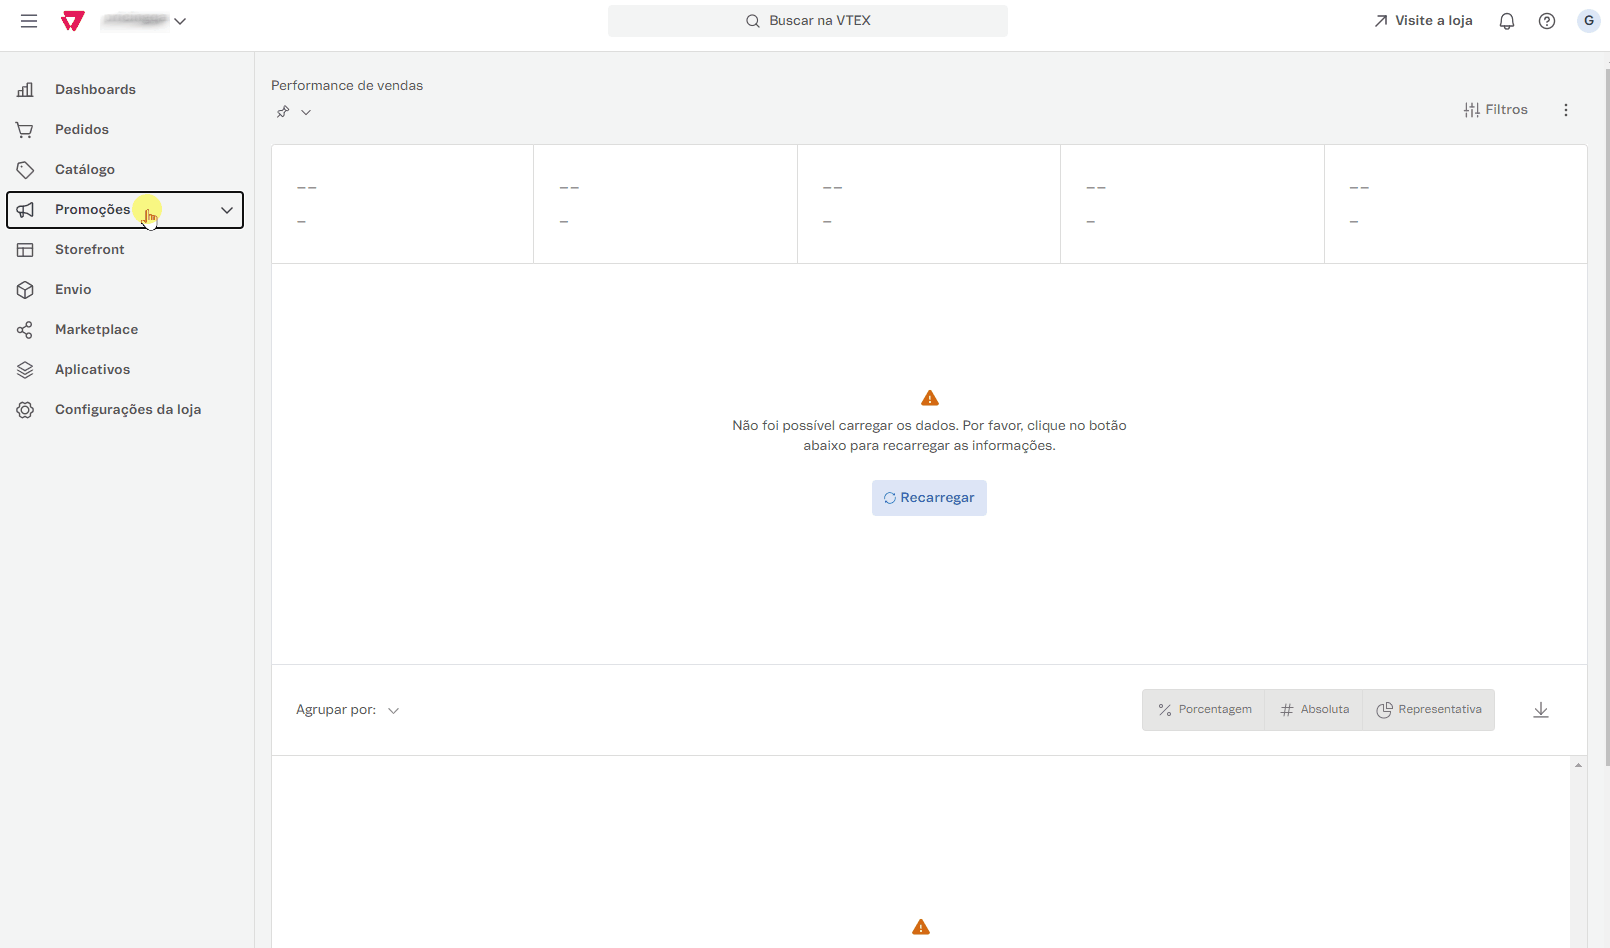
Task: Pin the Performance de vendas dashboard
Action: (282, 111)
